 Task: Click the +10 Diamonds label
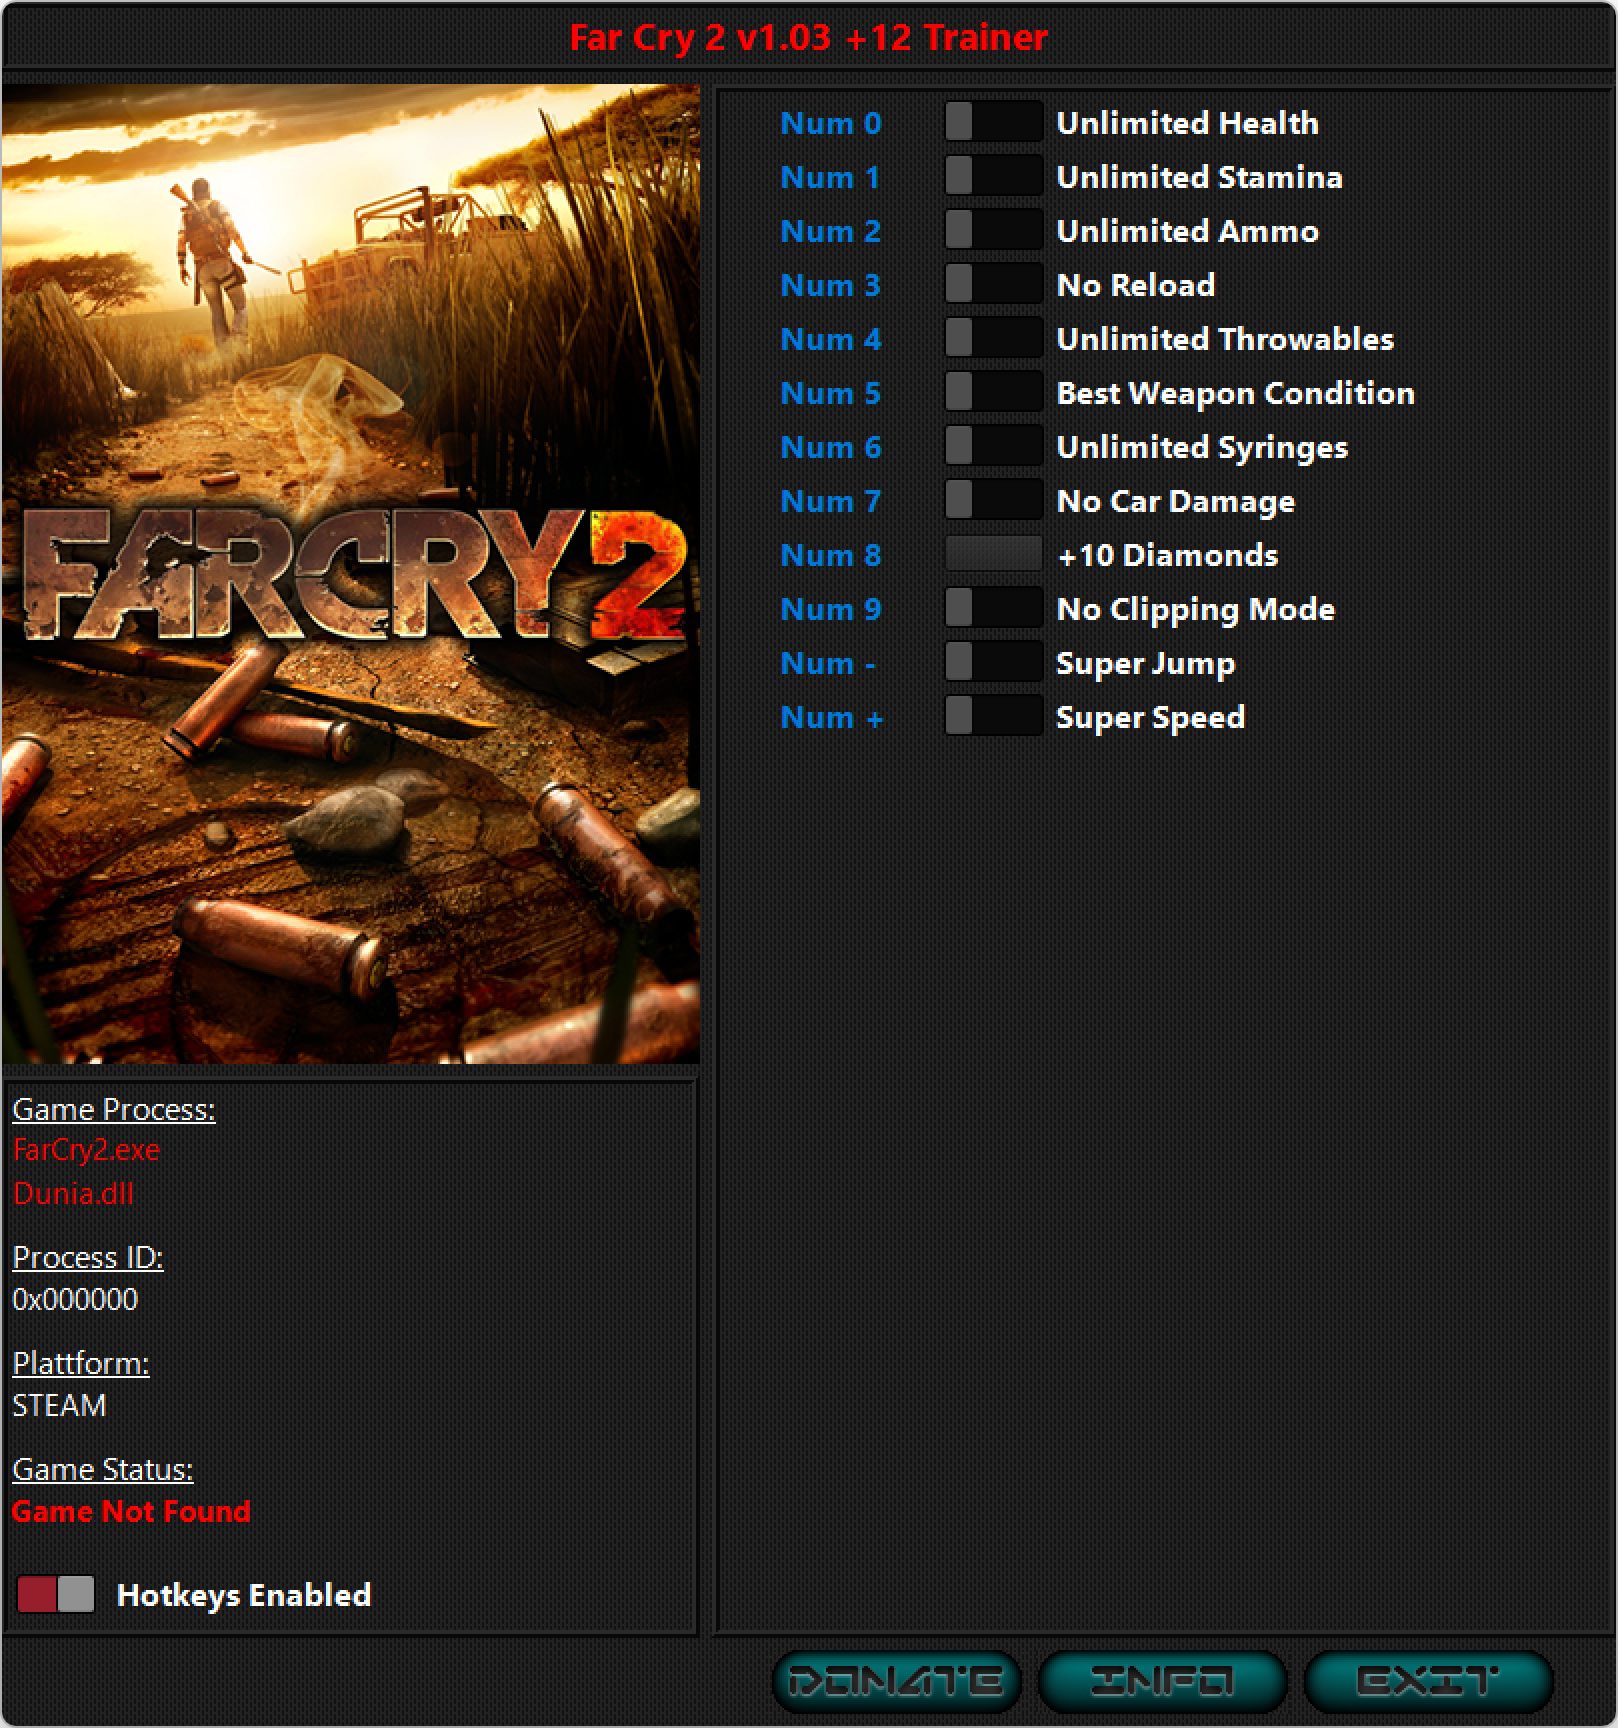pyautogui.click(x=1167, y=555)
